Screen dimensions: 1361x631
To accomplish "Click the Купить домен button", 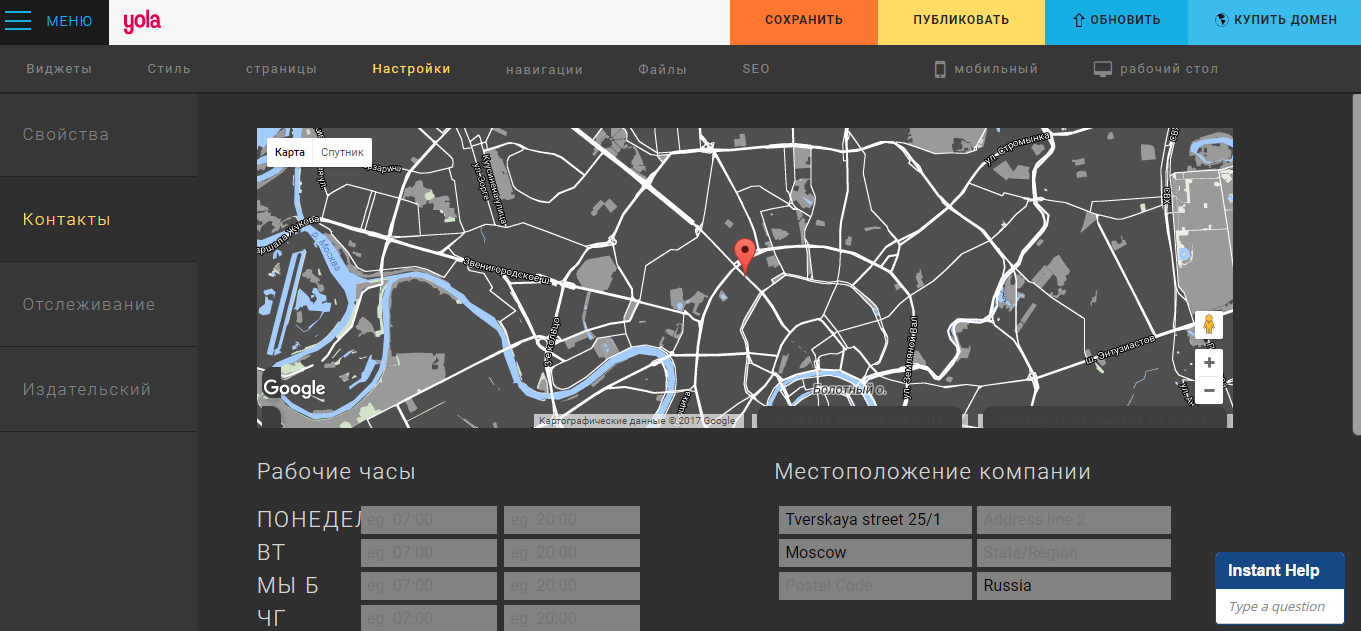I will click(1274, 20).
